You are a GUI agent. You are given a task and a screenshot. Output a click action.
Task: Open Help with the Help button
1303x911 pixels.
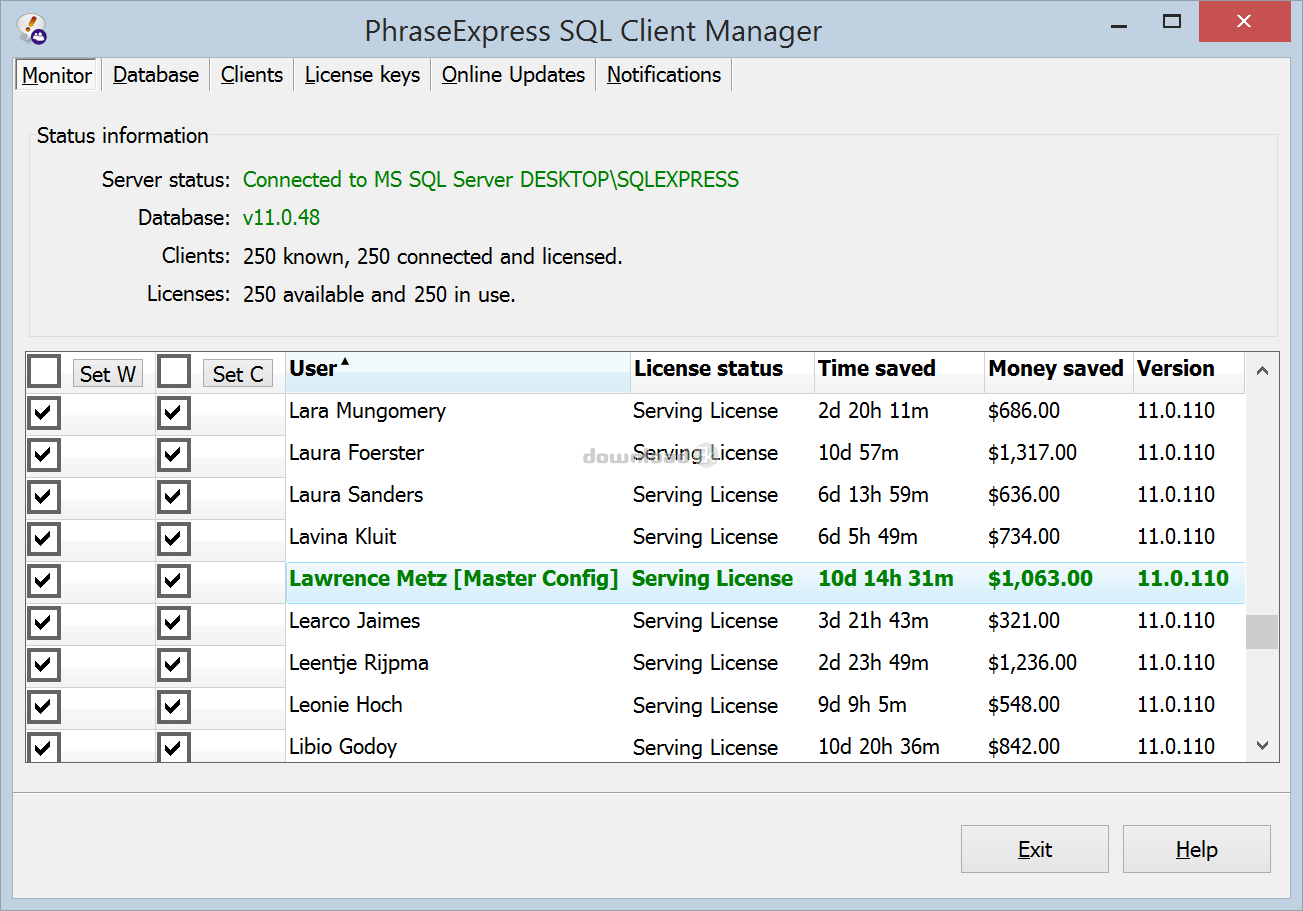pos(1197,849)
